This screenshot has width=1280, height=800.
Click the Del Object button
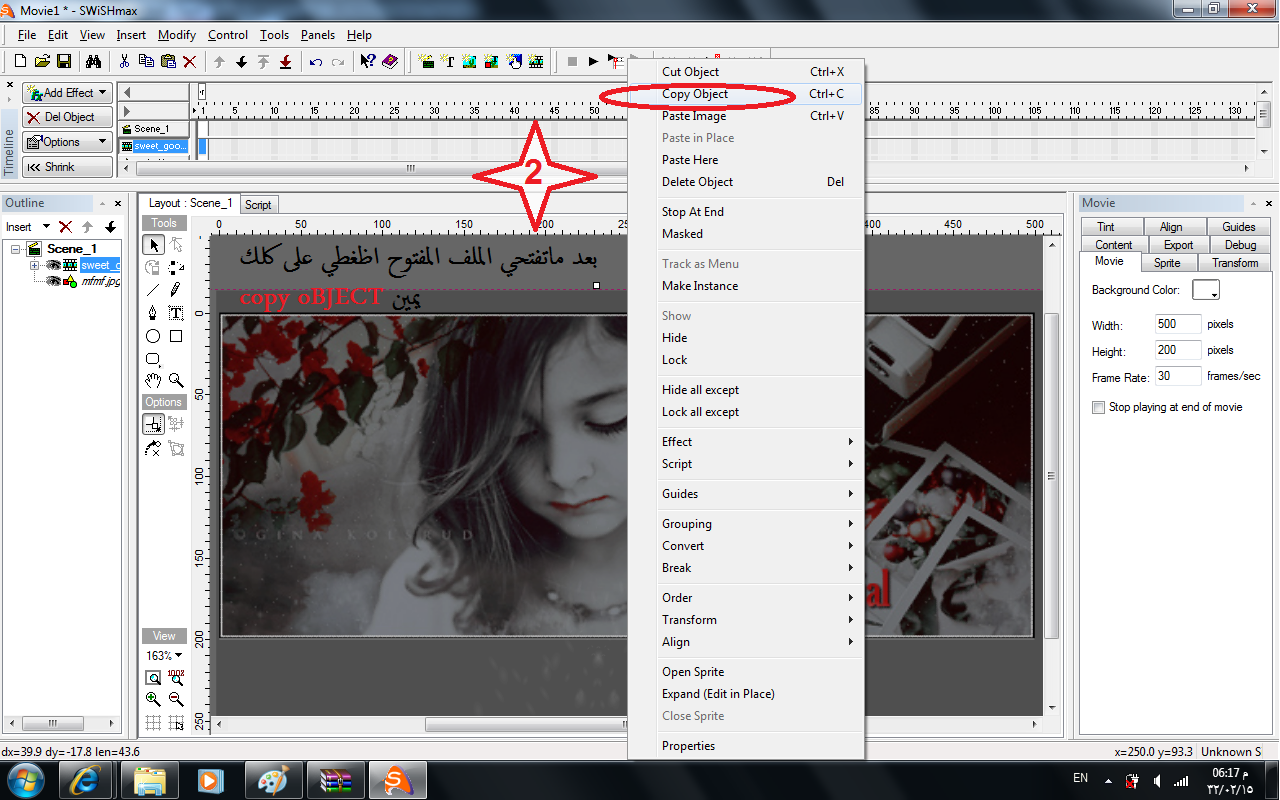66,117
